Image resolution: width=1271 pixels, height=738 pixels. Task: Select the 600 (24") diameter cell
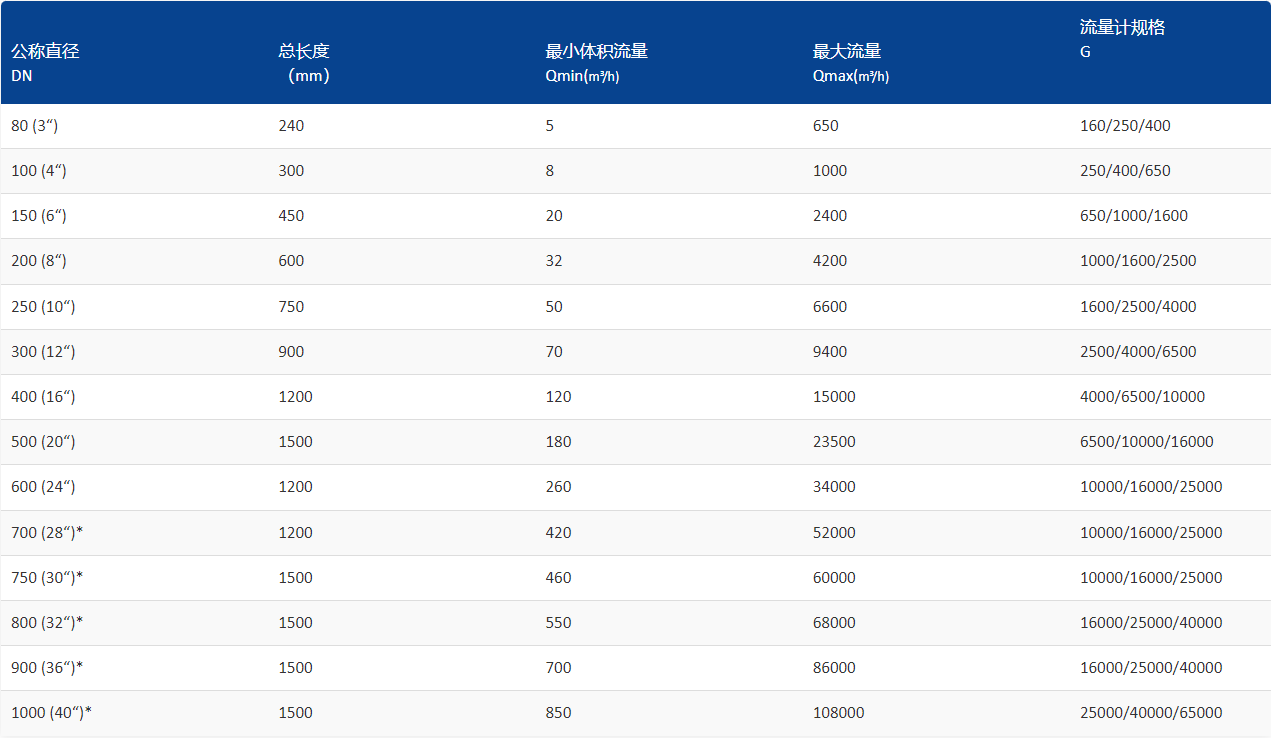[x=43, y=487]
